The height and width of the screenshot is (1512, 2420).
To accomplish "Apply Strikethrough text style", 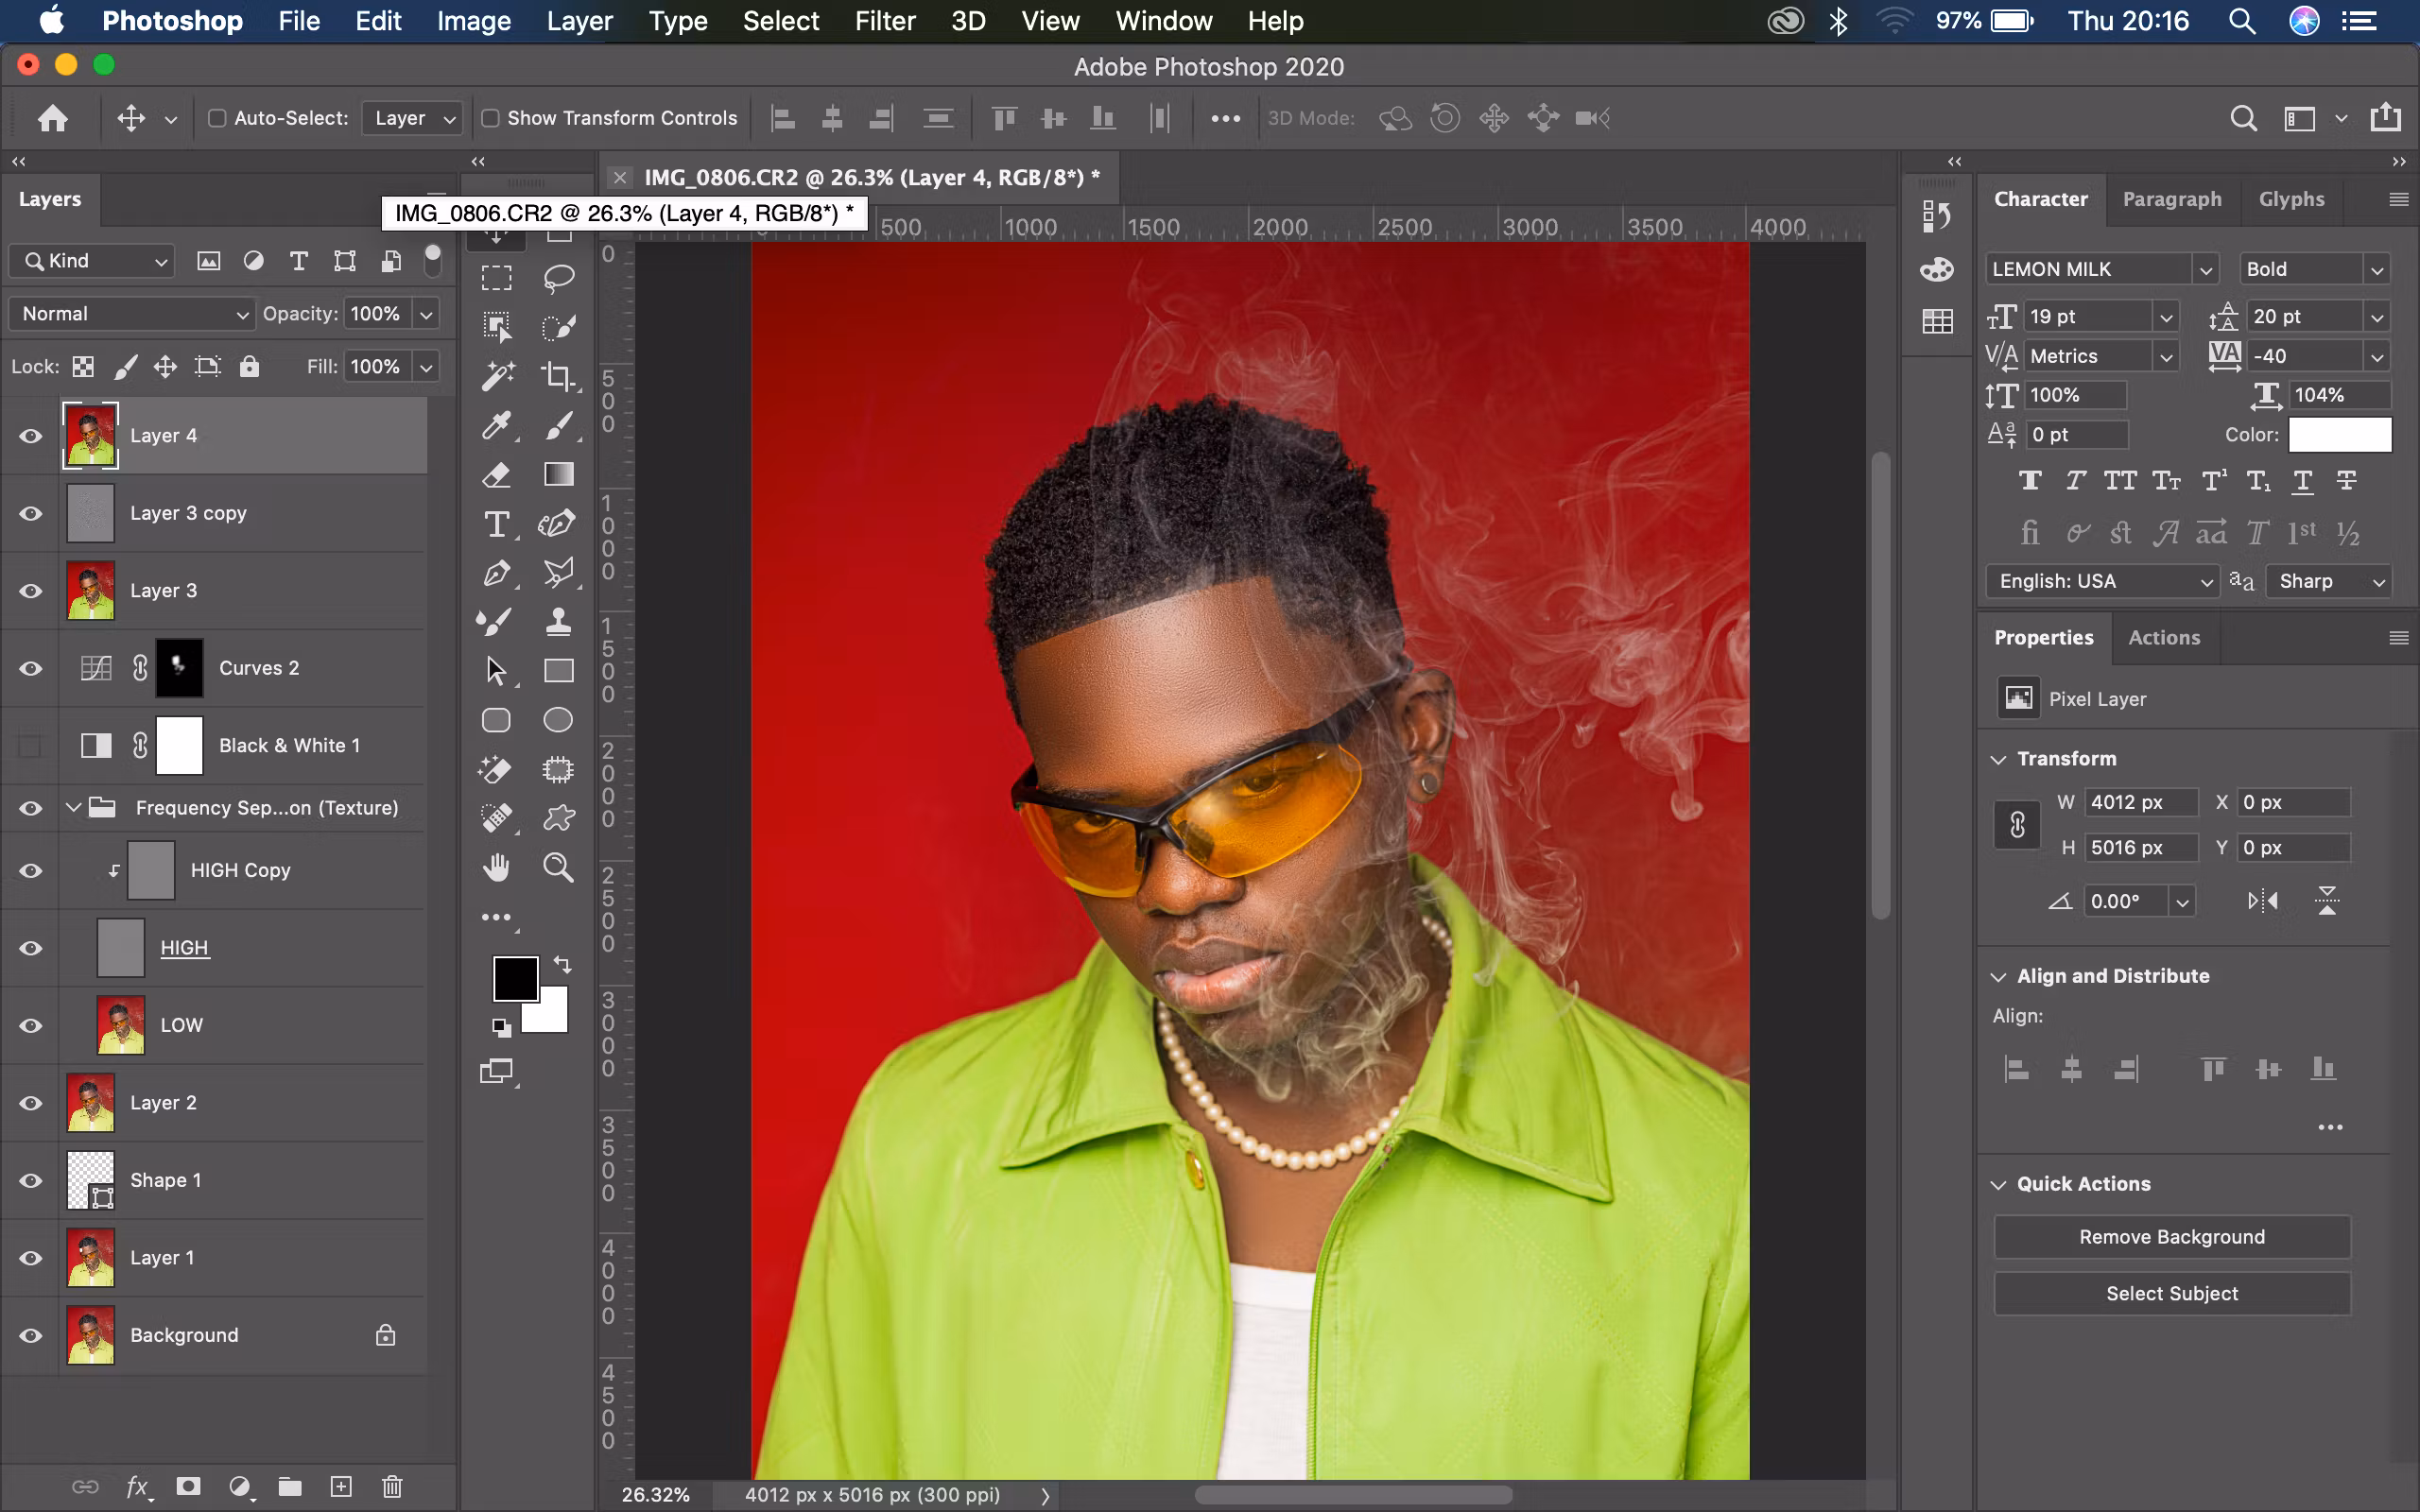I will (2347, 481).
